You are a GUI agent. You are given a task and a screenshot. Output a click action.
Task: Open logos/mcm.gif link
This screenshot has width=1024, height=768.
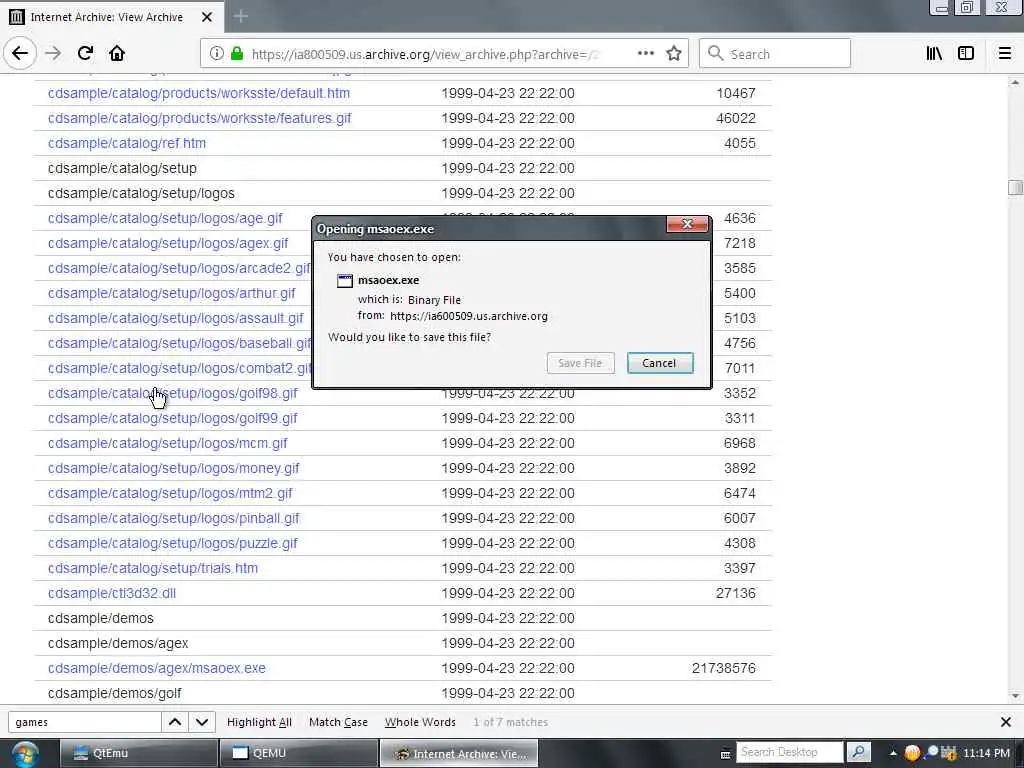click(x=168, y=443)
